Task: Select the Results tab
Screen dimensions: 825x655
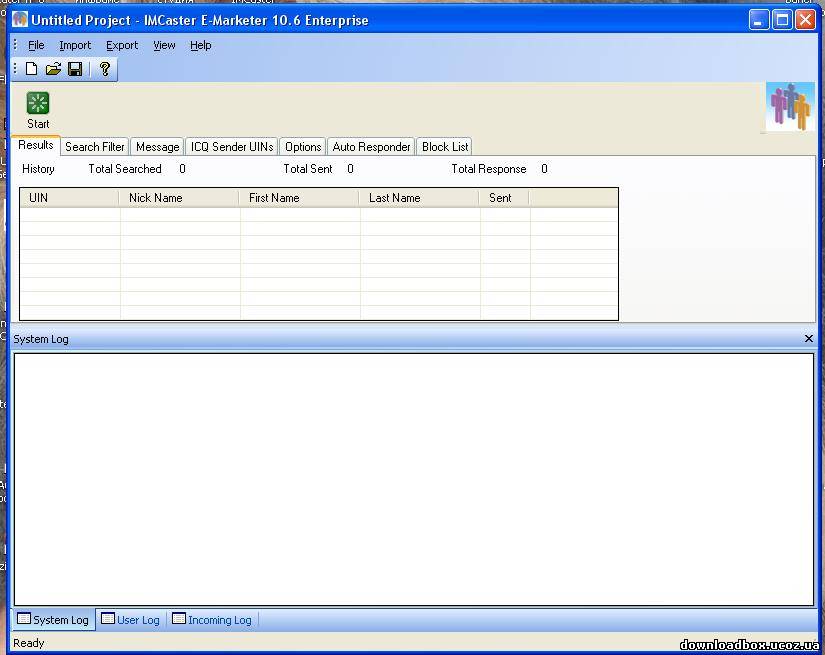Action: tap(36, 145)
